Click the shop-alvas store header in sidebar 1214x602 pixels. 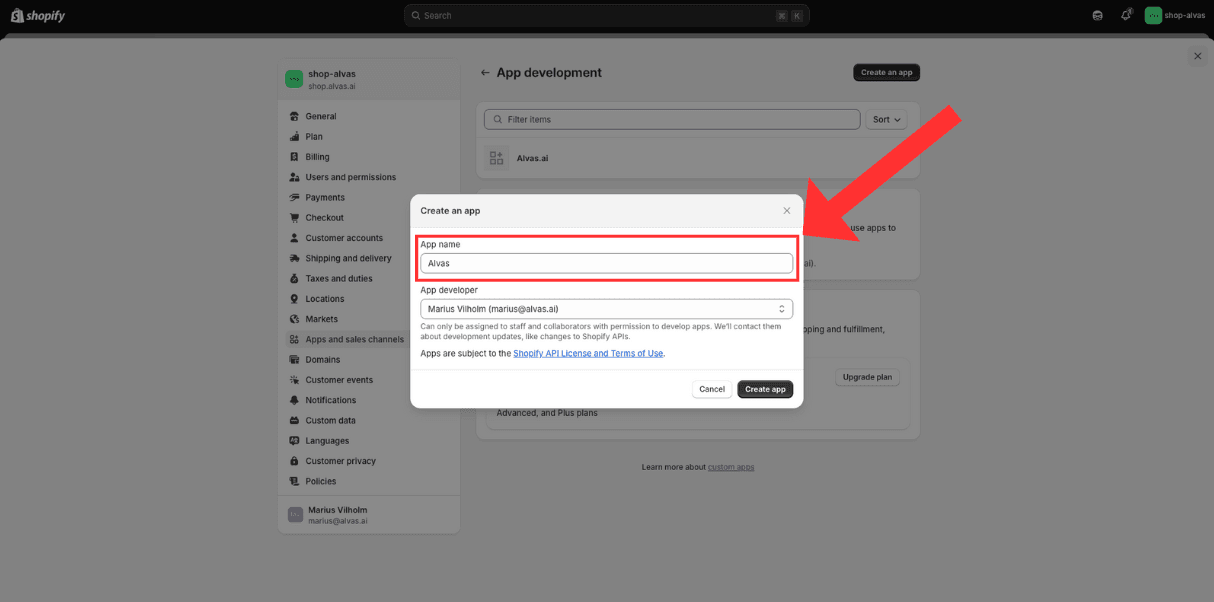pos(369,79)
